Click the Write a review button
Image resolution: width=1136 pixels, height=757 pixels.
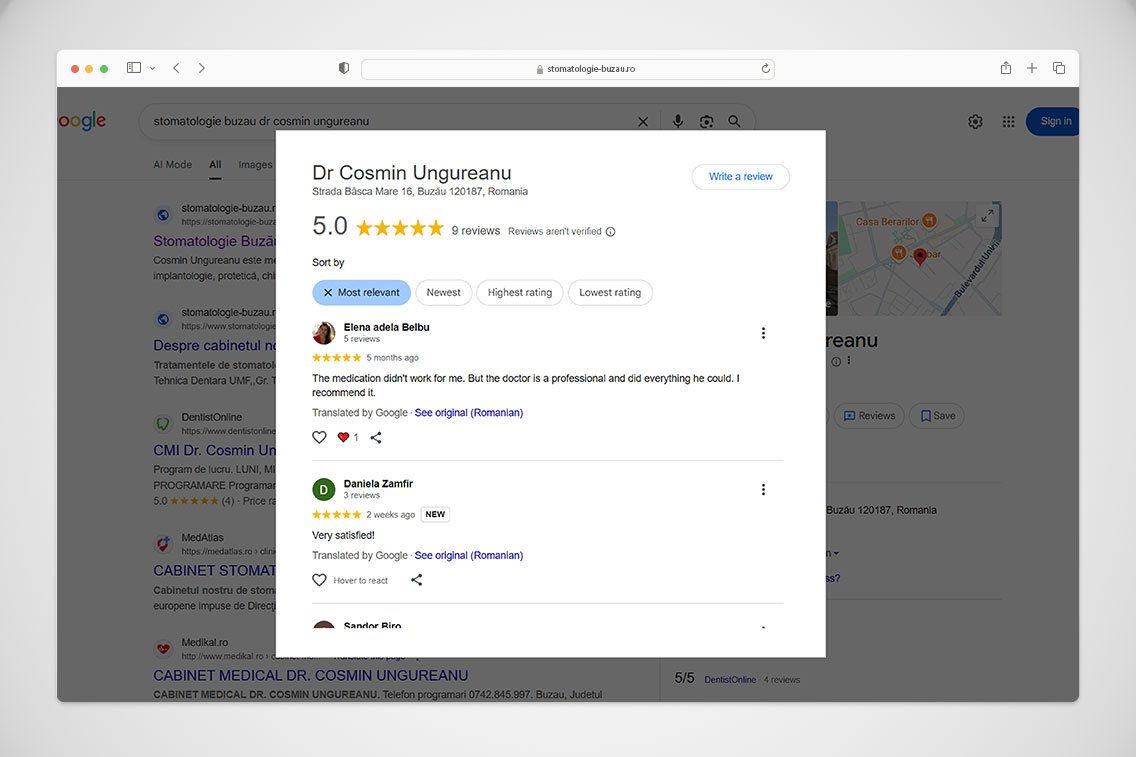(740, 177)
